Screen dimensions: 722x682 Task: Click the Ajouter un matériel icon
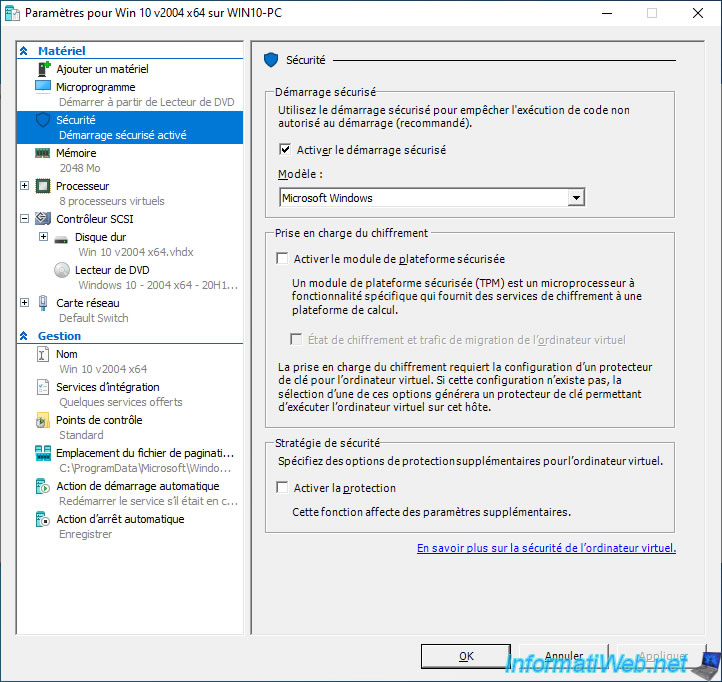click(43, 69)
